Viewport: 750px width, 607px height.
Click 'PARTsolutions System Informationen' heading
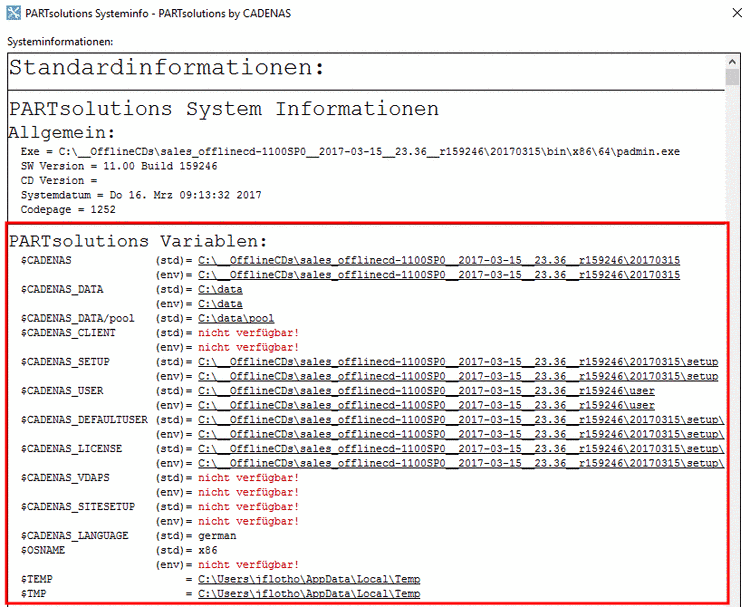tap(224, 109)
